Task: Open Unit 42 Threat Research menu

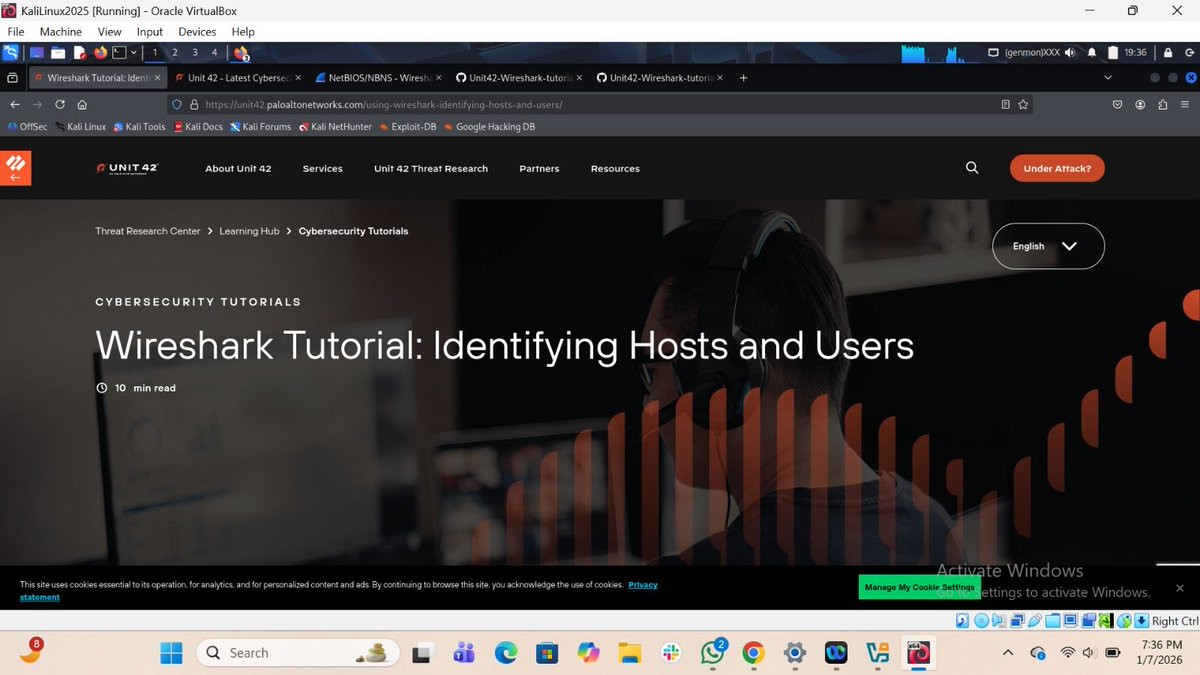Action: (x=431, y=169)
